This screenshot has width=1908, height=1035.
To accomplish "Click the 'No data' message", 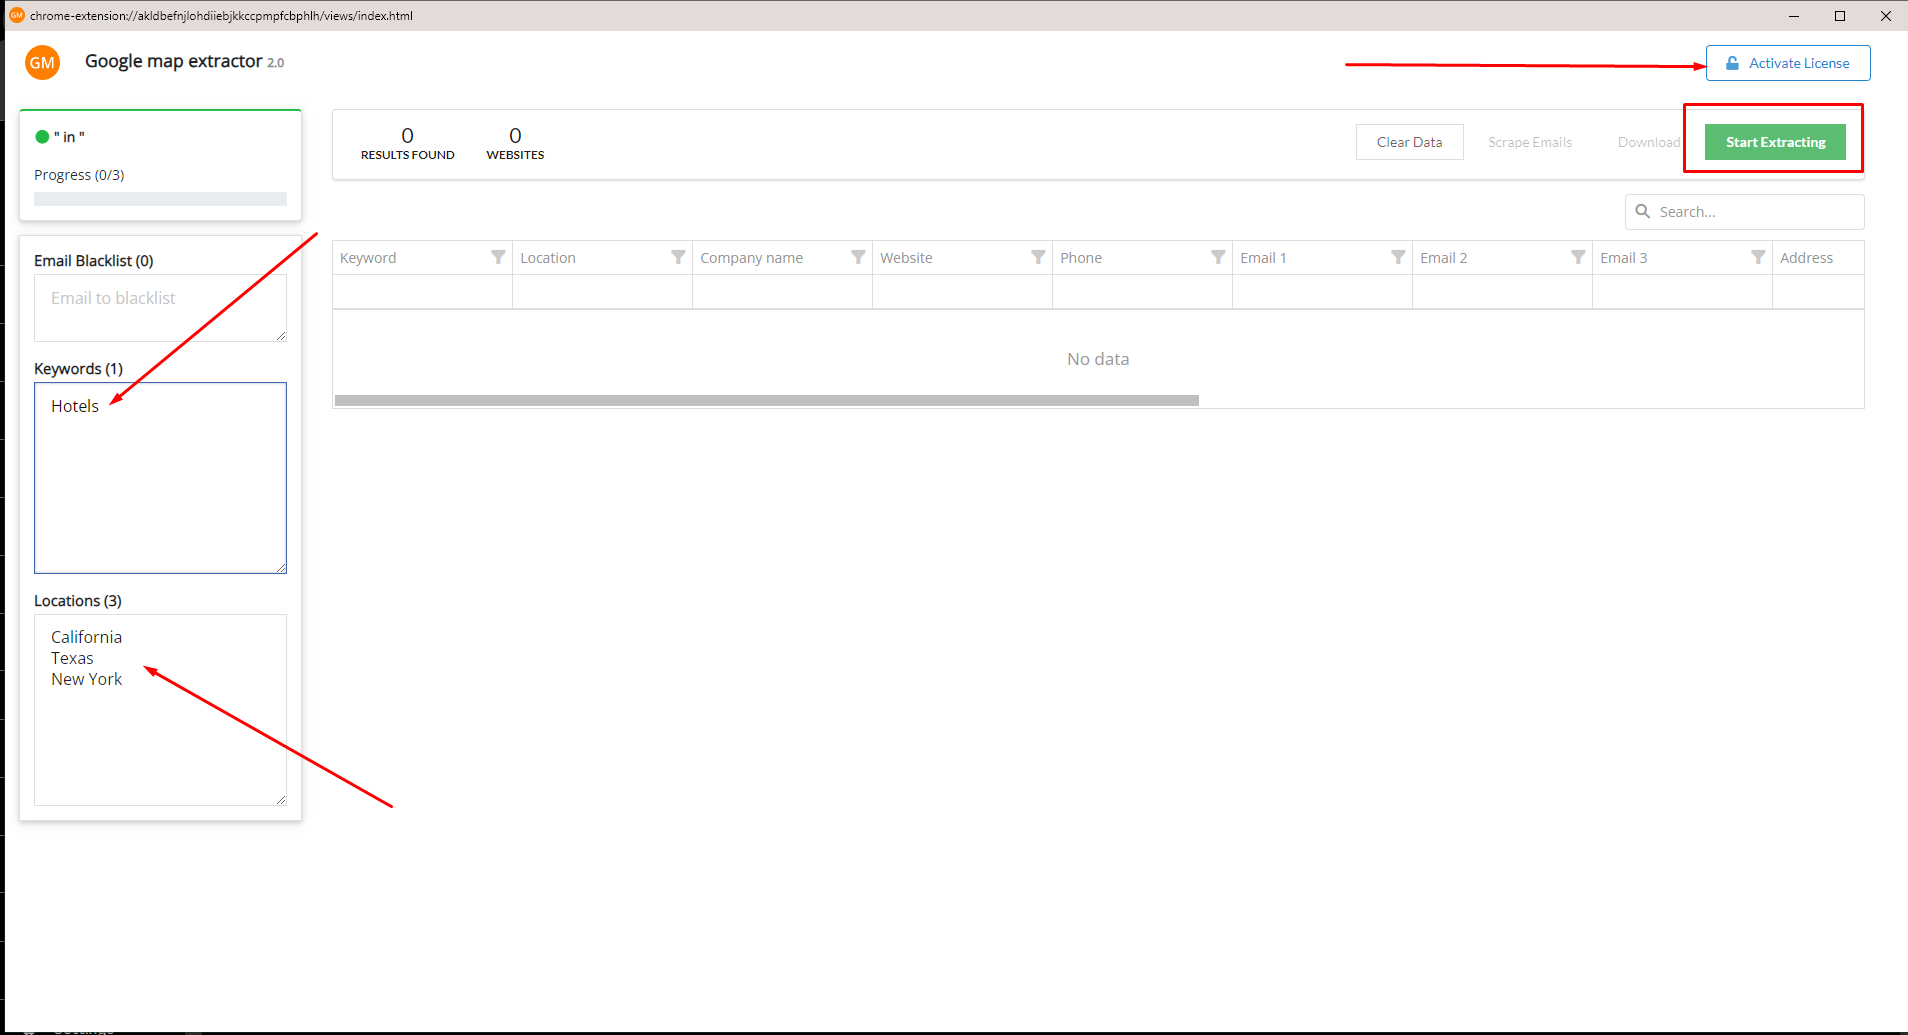I will click(1098, 359).
